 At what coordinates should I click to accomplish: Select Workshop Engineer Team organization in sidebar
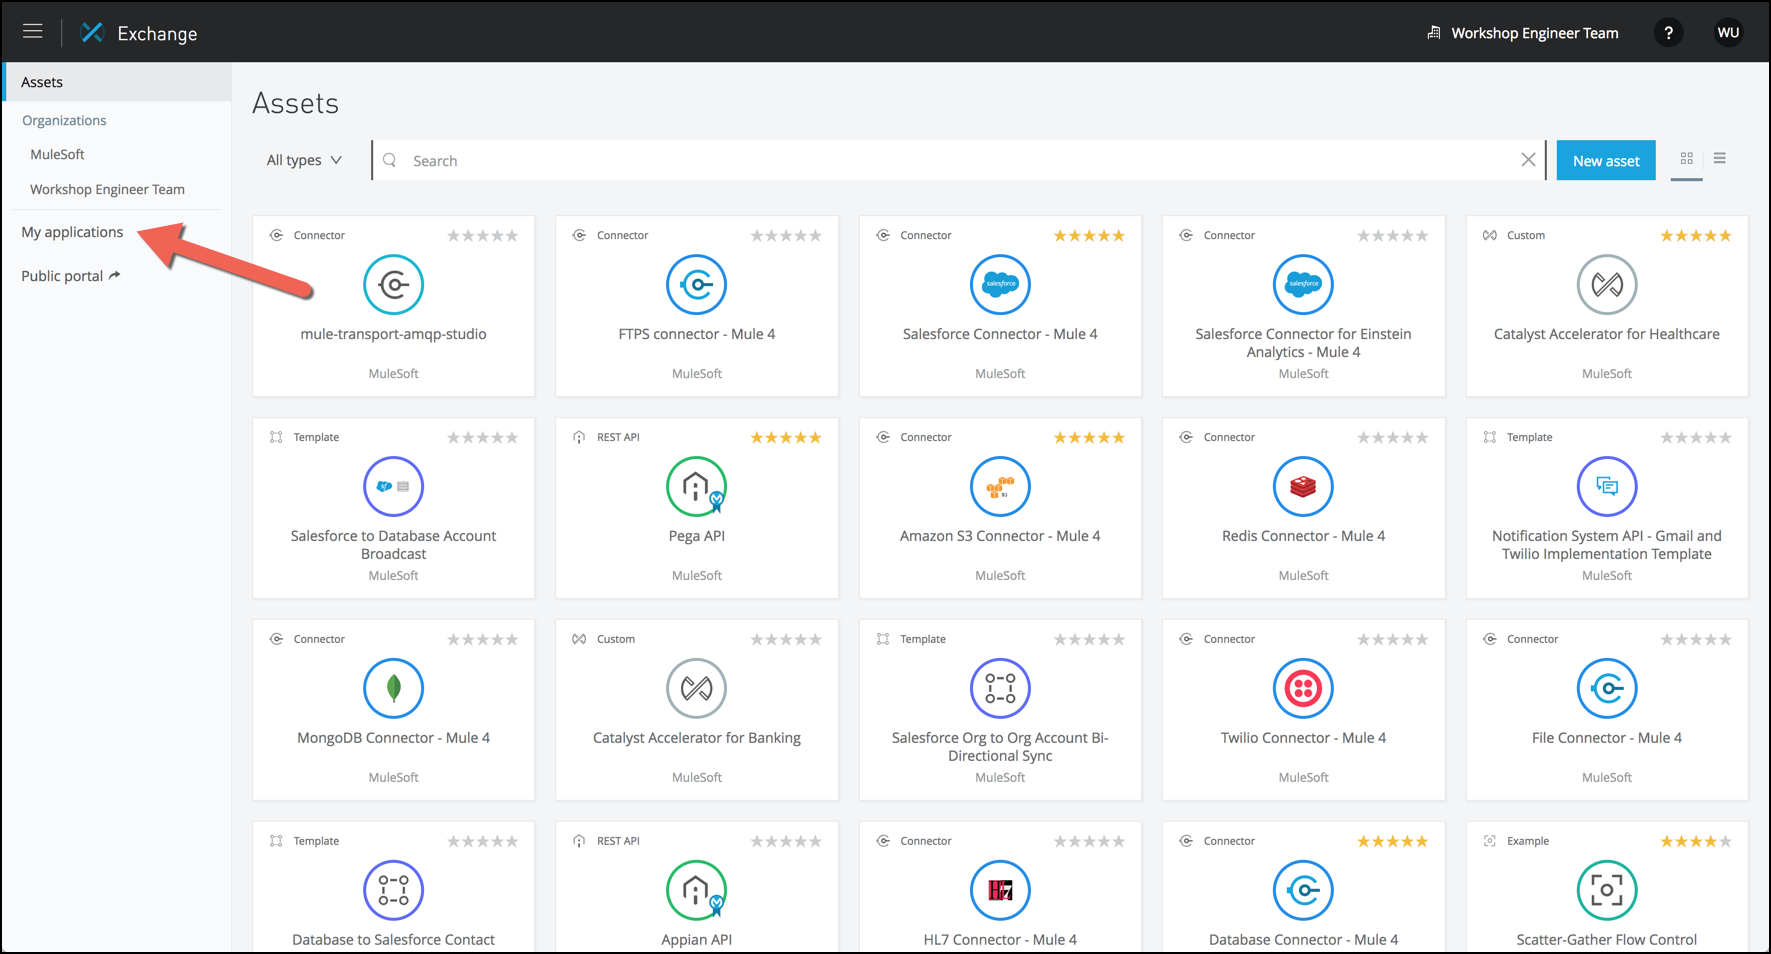[x=107, y=189]
